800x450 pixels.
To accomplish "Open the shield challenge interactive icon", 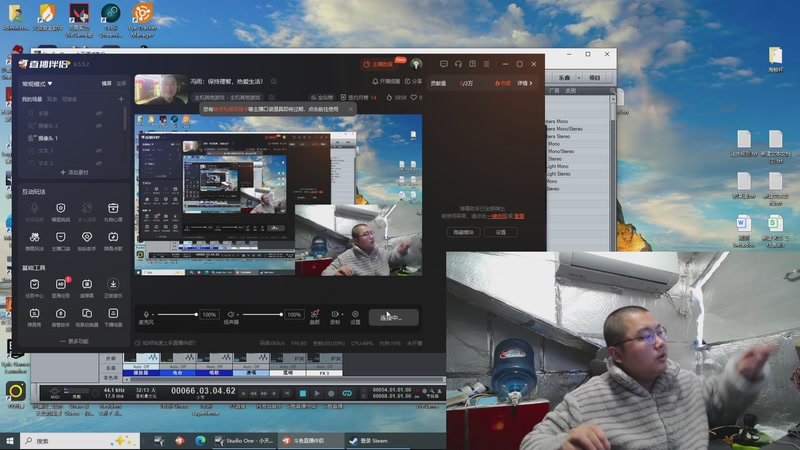I will point(61,208).
